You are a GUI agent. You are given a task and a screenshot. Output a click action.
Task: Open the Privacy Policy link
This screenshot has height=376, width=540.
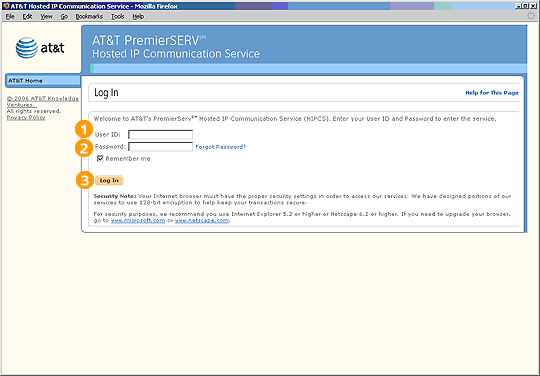click(x=26, y=117)
